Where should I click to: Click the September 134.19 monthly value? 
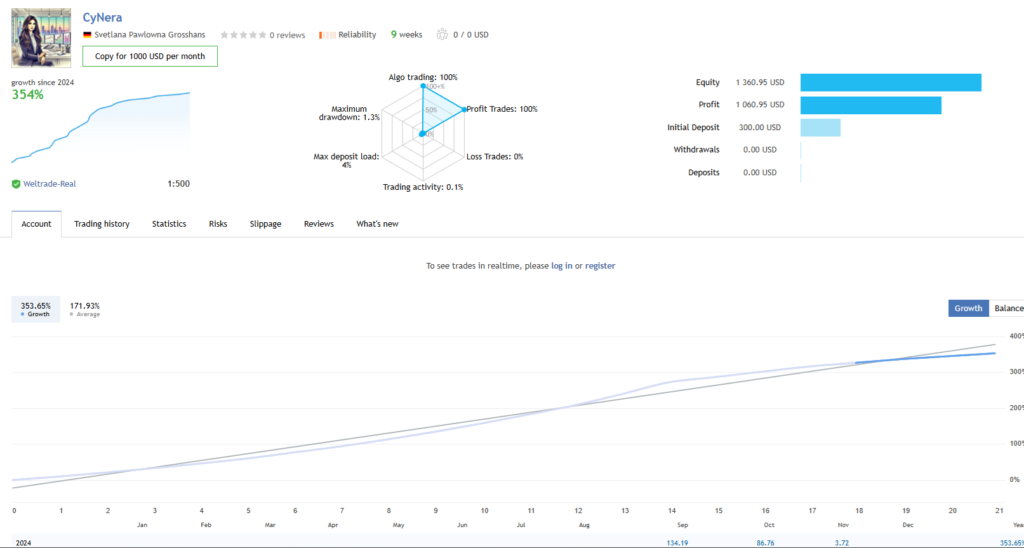pos(680,541)
